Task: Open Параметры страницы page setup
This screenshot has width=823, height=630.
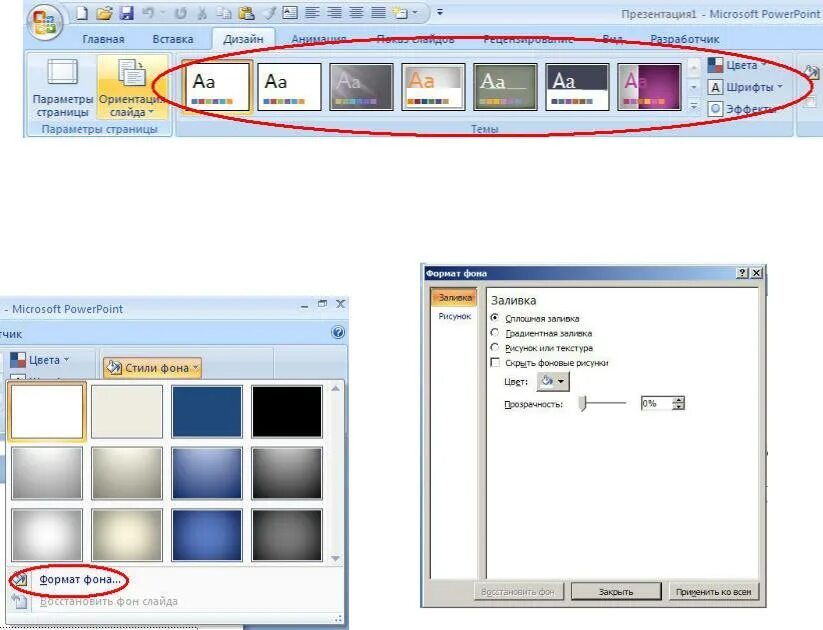Action: click(62, 88)
